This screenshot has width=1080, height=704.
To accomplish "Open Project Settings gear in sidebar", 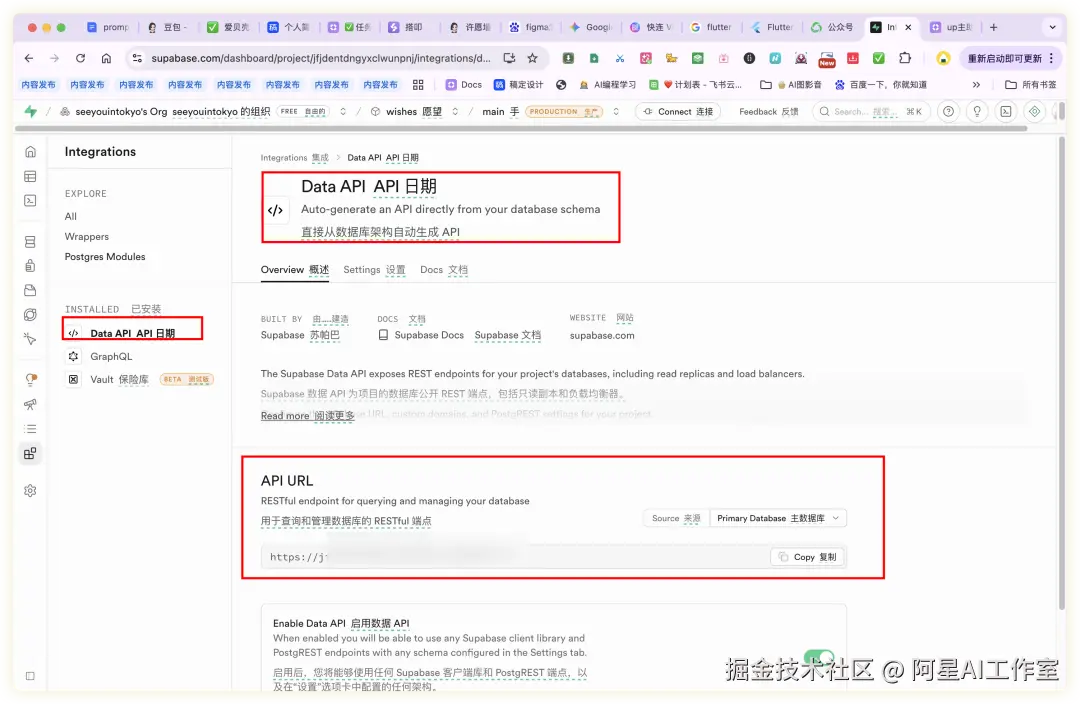I will tap(30, 490).
